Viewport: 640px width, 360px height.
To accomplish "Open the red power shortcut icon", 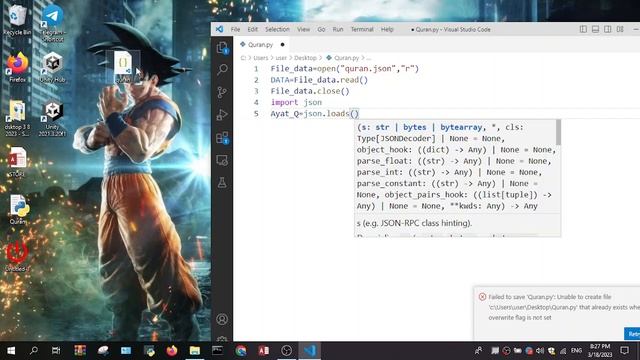I will pyautogui.click(x=17, y=257).
